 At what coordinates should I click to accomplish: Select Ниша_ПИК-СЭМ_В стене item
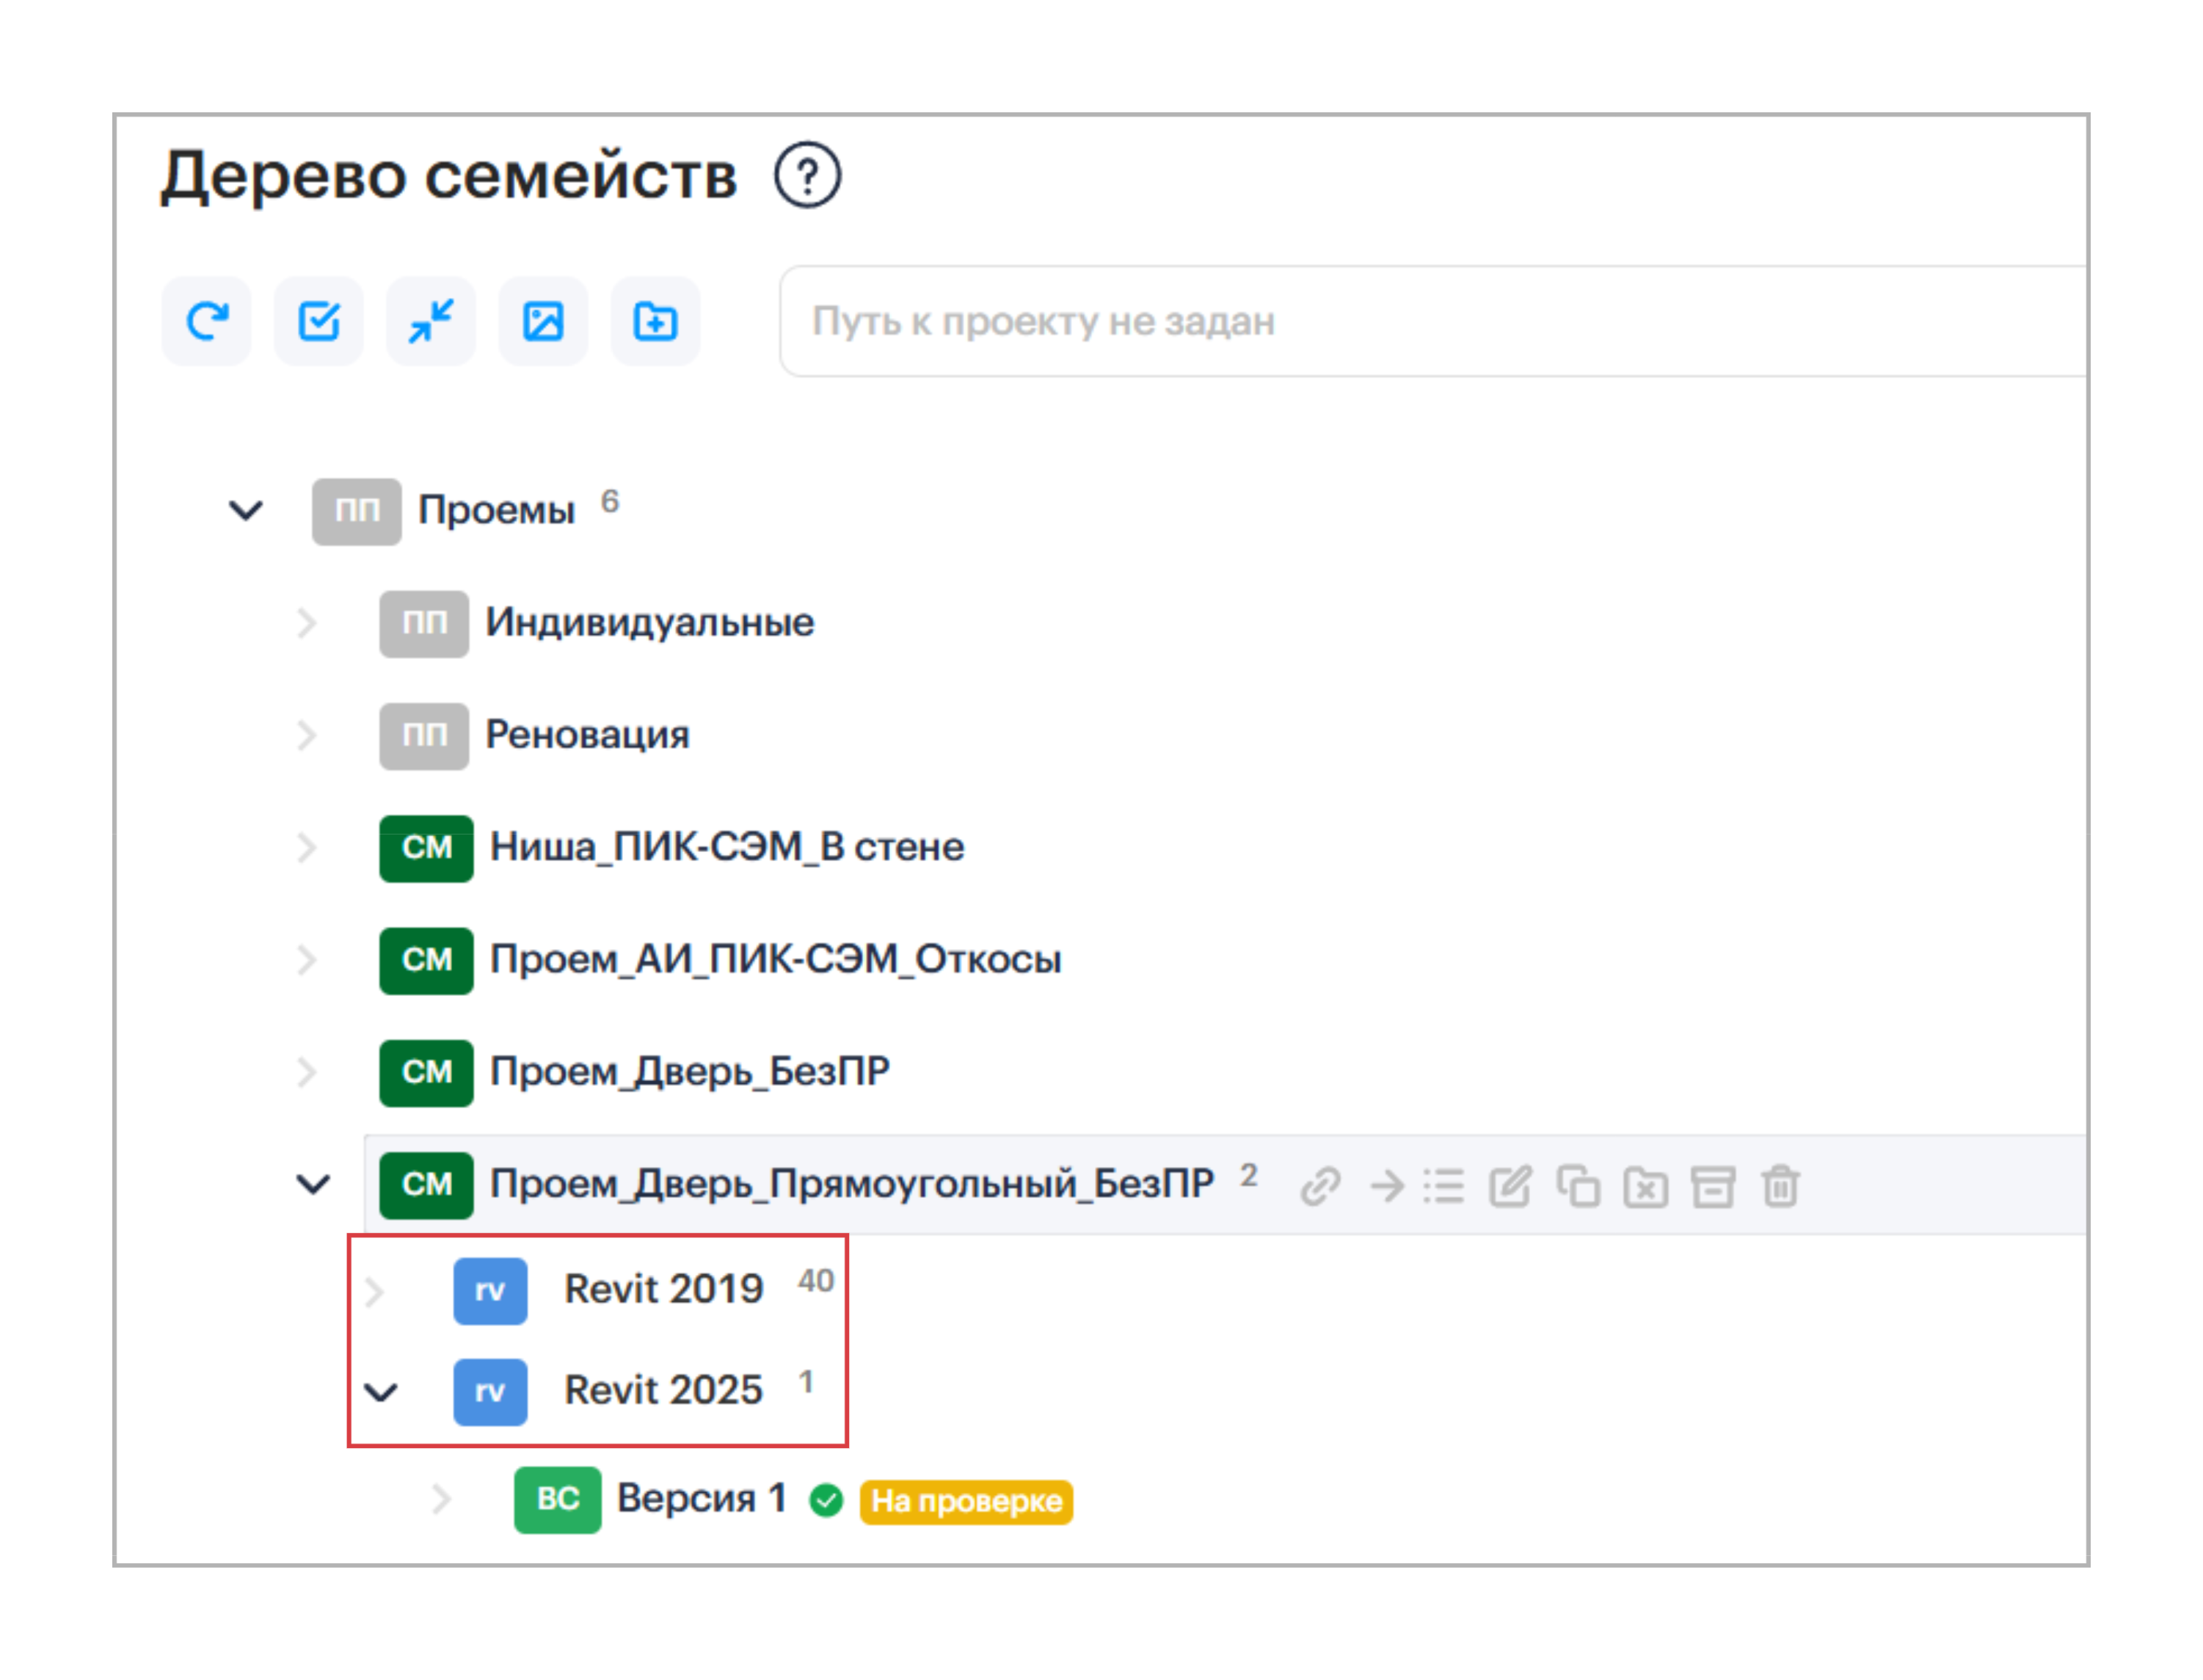coord(727,848)
